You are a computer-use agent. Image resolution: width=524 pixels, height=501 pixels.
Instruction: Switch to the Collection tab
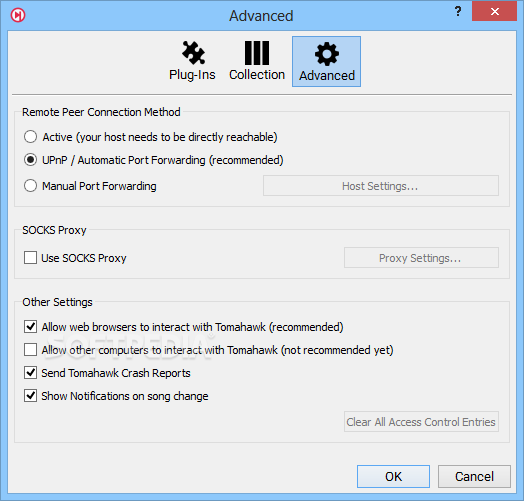257,61
